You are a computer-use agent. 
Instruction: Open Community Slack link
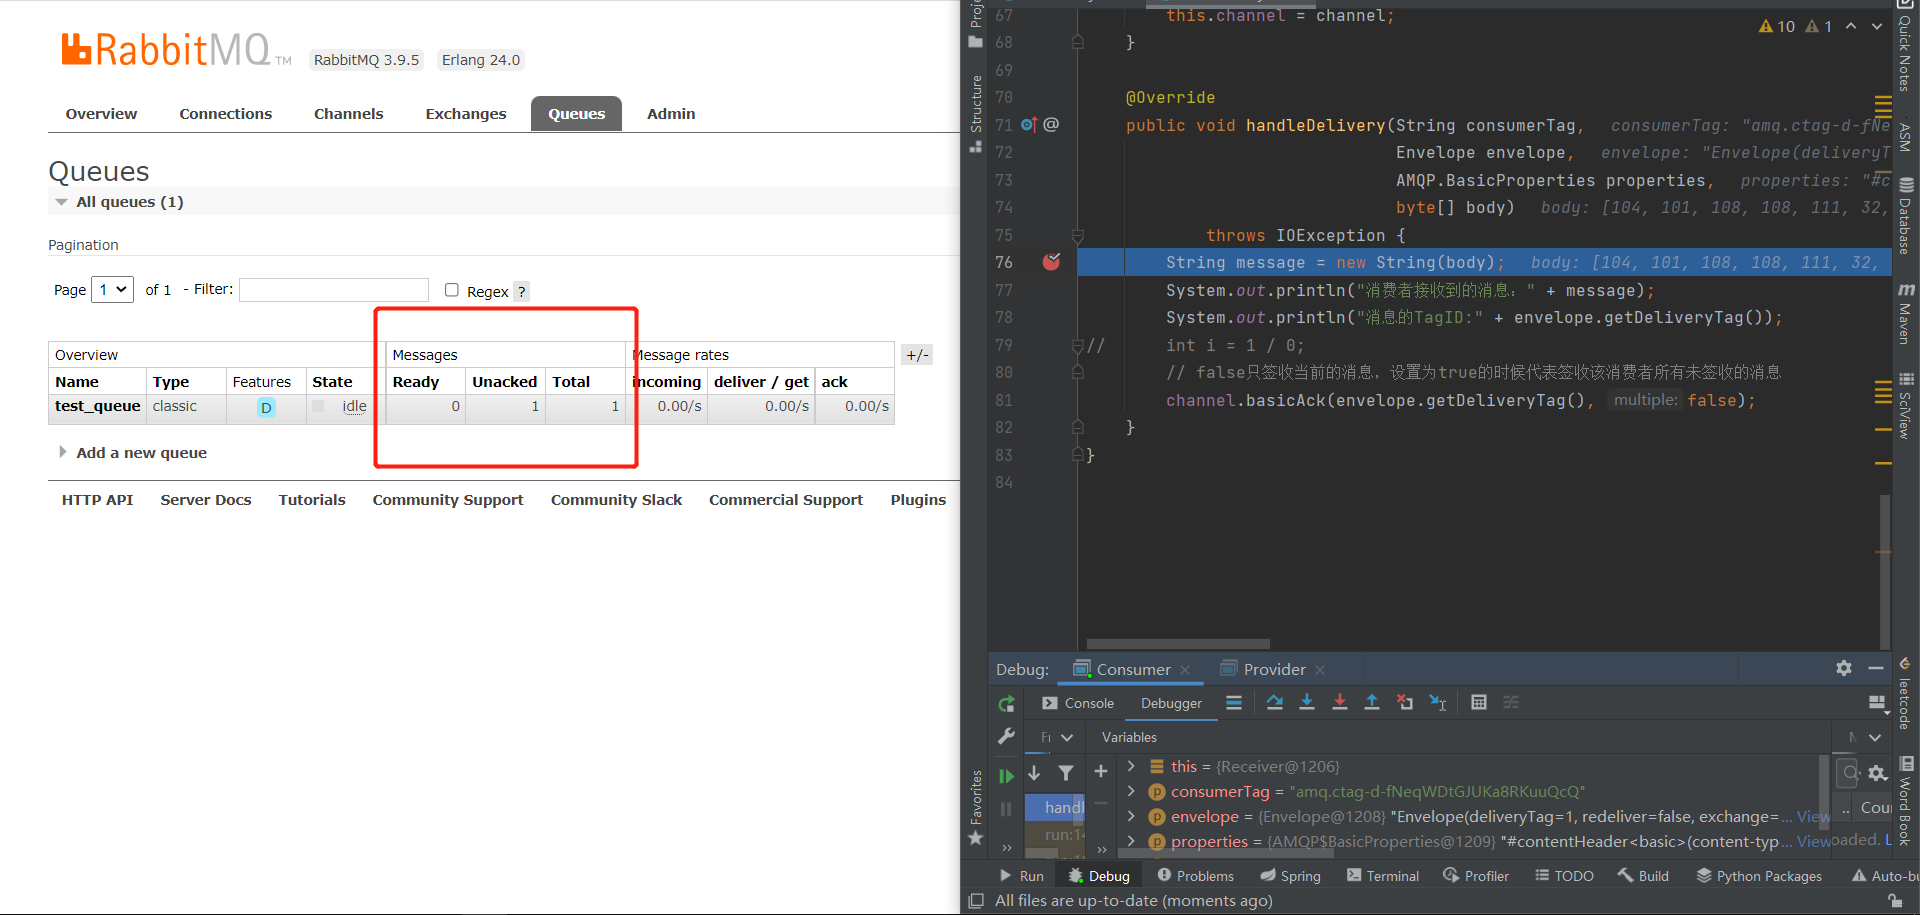pyautogui.click(x=616, y=500)
